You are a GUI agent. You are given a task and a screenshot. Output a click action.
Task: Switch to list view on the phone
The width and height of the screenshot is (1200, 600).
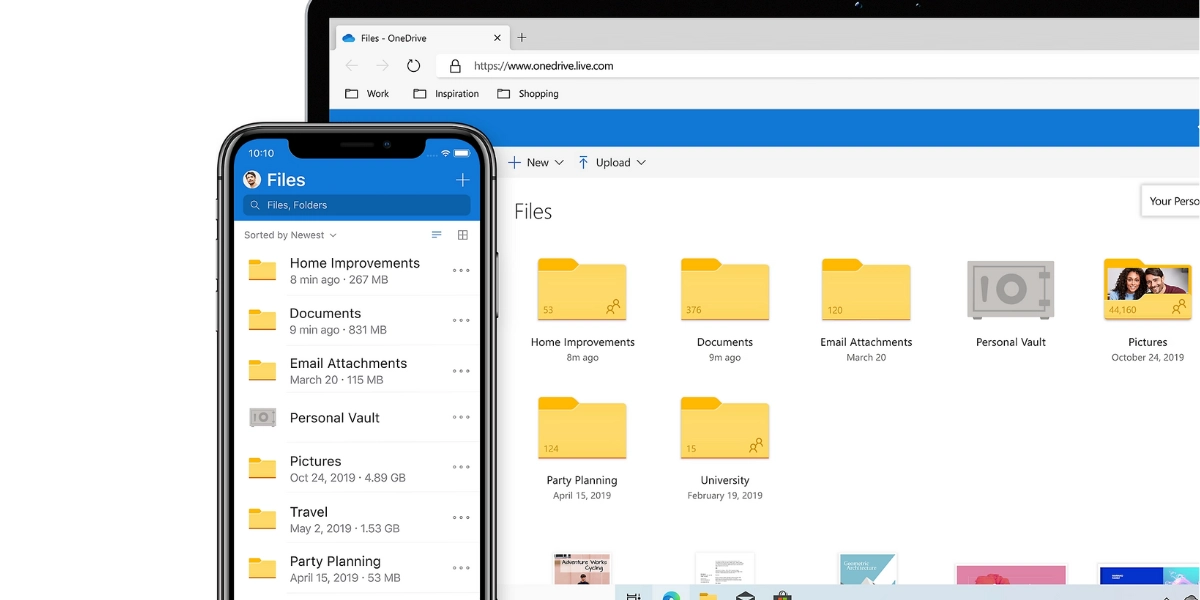437,235
